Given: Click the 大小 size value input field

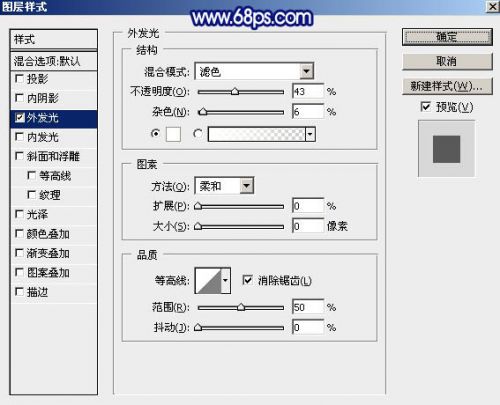Looking at the screenshot, I should (x=308, y=226).
